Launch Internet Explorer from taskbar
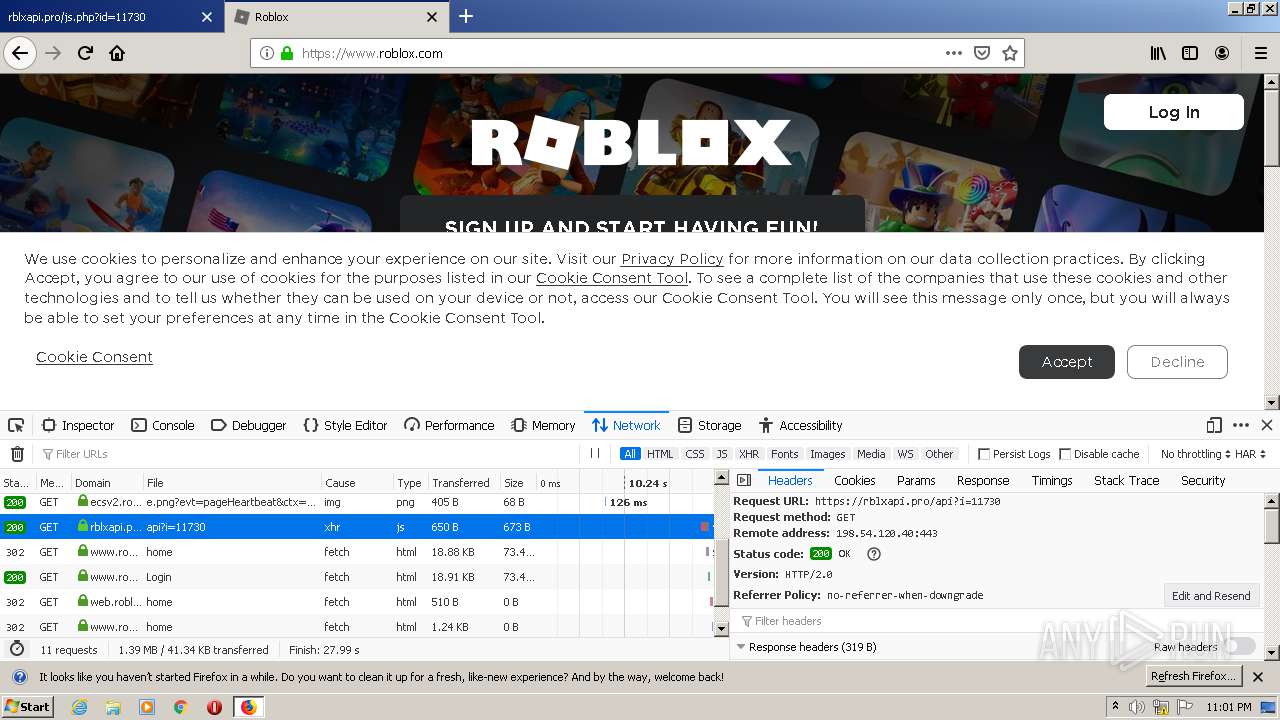The height and width of the screenshot is (720, 1280). (79, 707)
